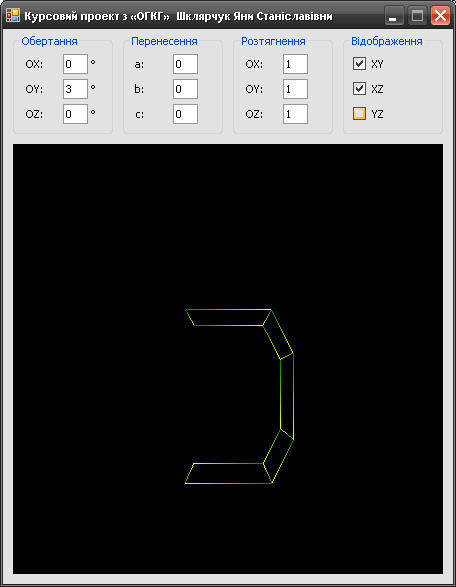
Task: Uncheck the XY reflection checkbox
Action: click(x=359, y=64)
